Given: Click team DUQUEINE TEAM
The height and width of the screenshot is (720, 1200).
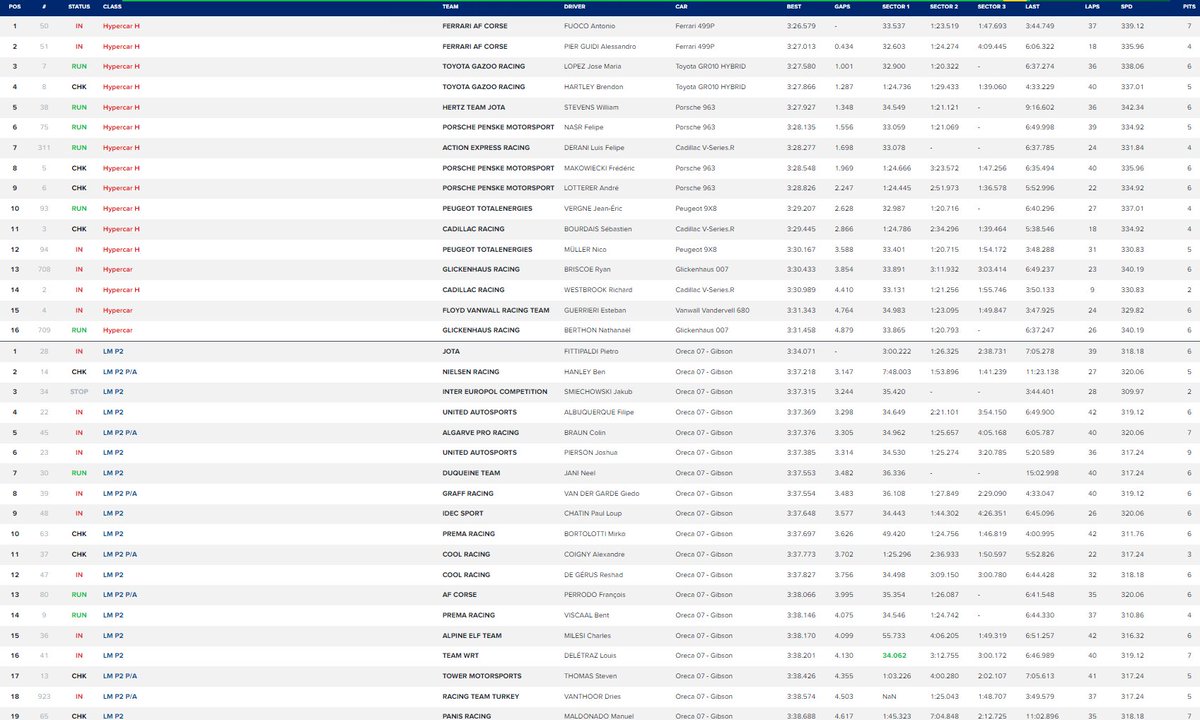Looking at the screenshot, I should click(471, 473).
